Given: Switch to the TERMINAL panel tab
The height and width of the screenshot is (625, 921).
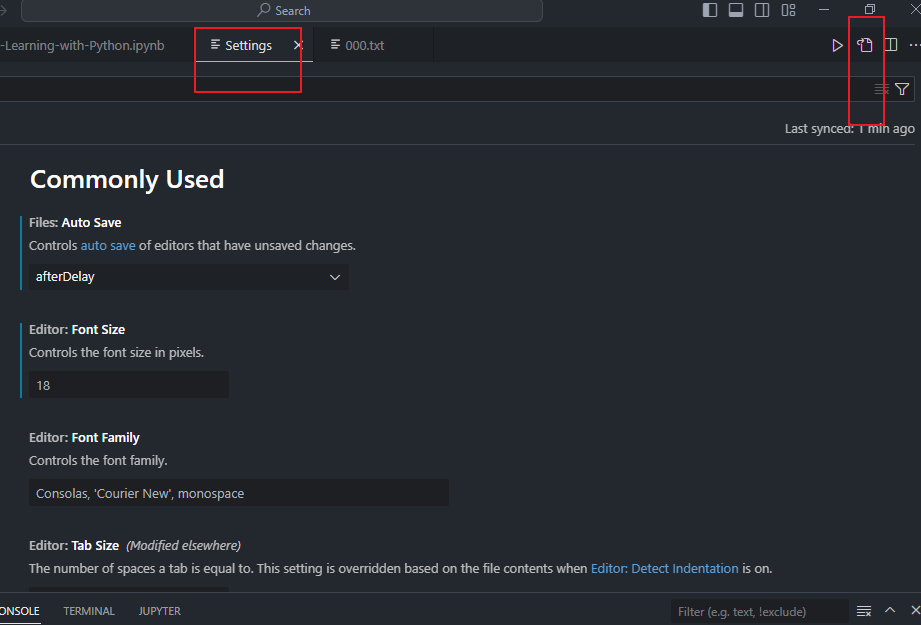Looking at the screenshot, I should click(x=89, y=611).
